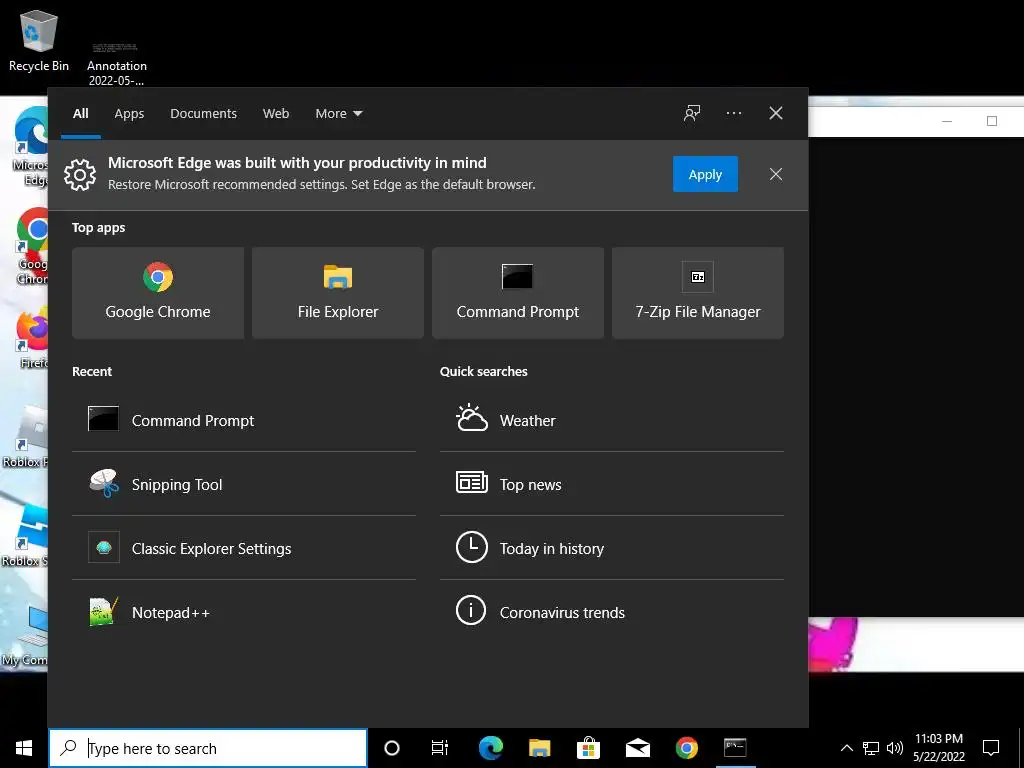Select the Annotation 2022-05 desktop file

coord(116,63)
